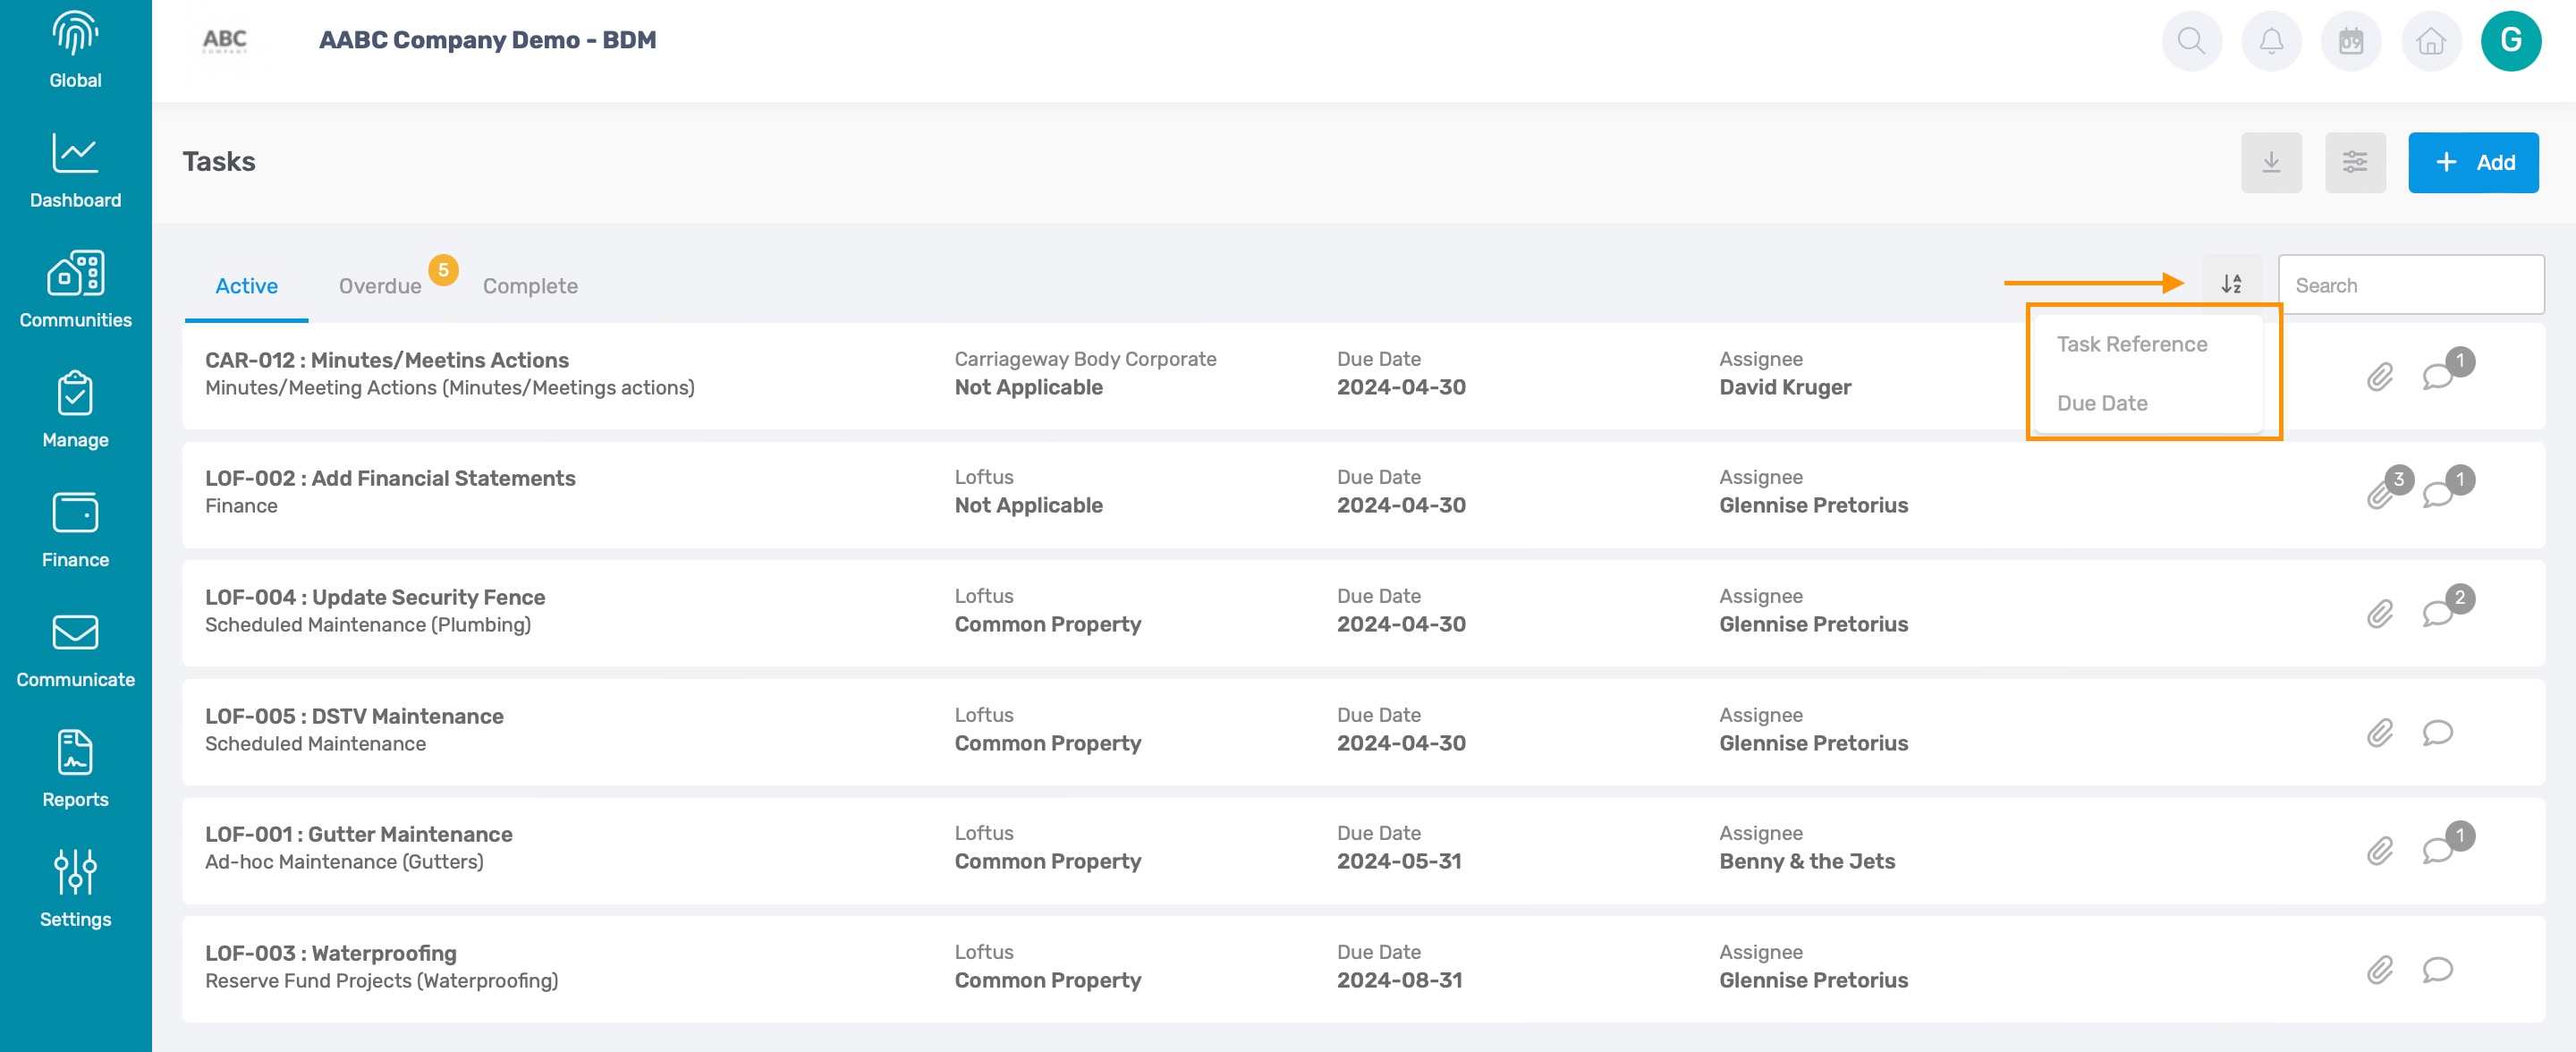Open the Global sidebar section
The image size is (2576, 1052).
click(x=75, y=50)
